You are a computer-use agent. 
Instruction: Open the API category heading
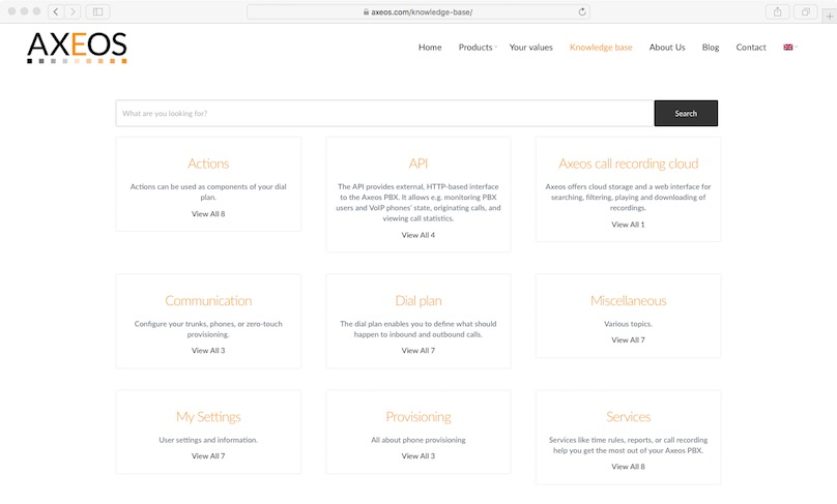tap(418, 163)
